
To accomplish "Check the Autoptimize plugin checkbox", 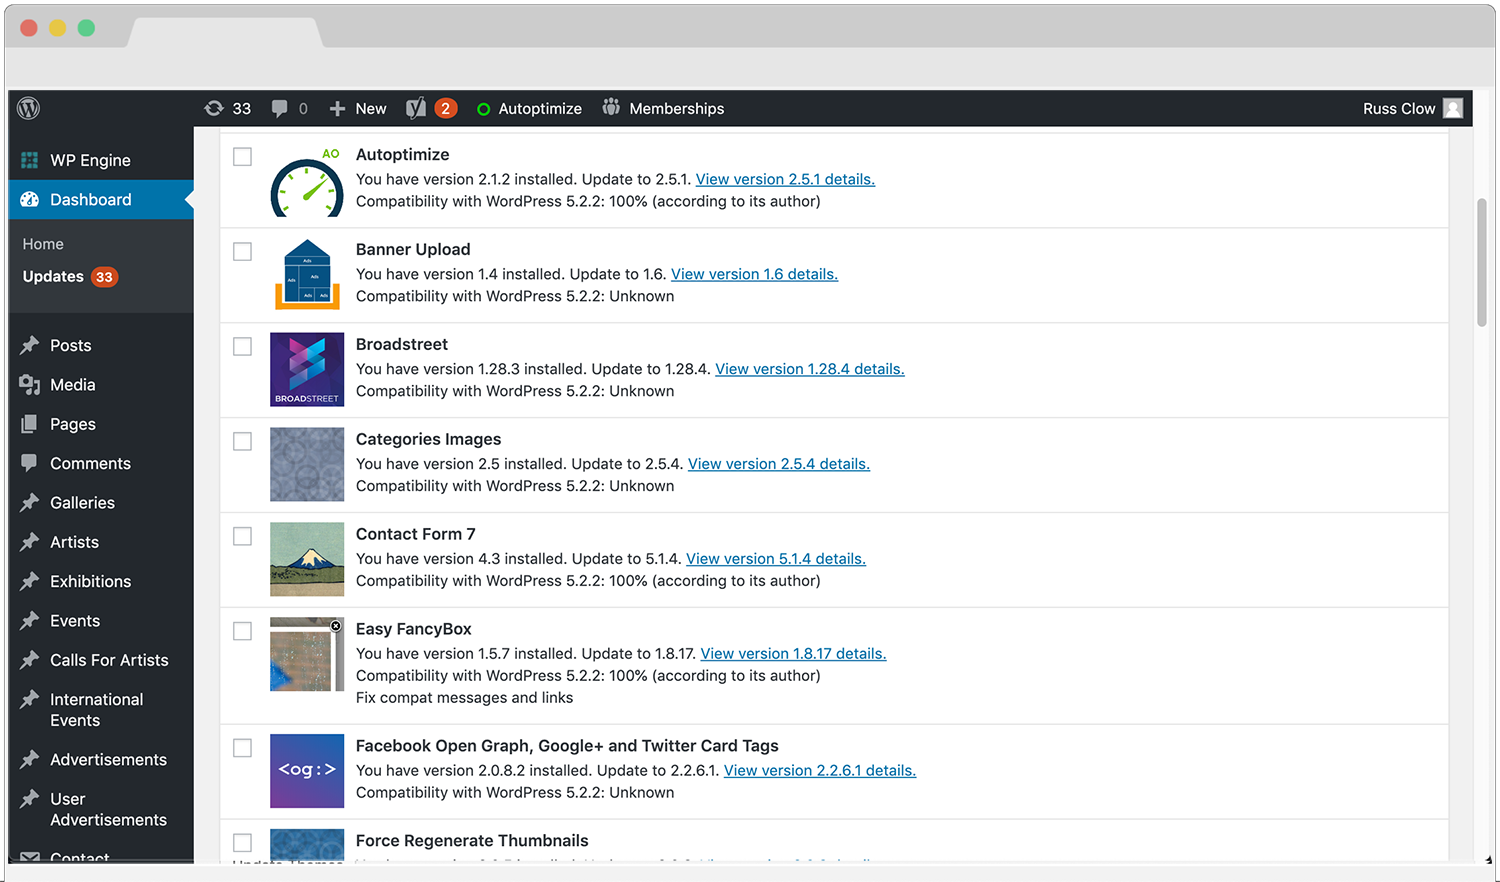I will pos(242,156).
